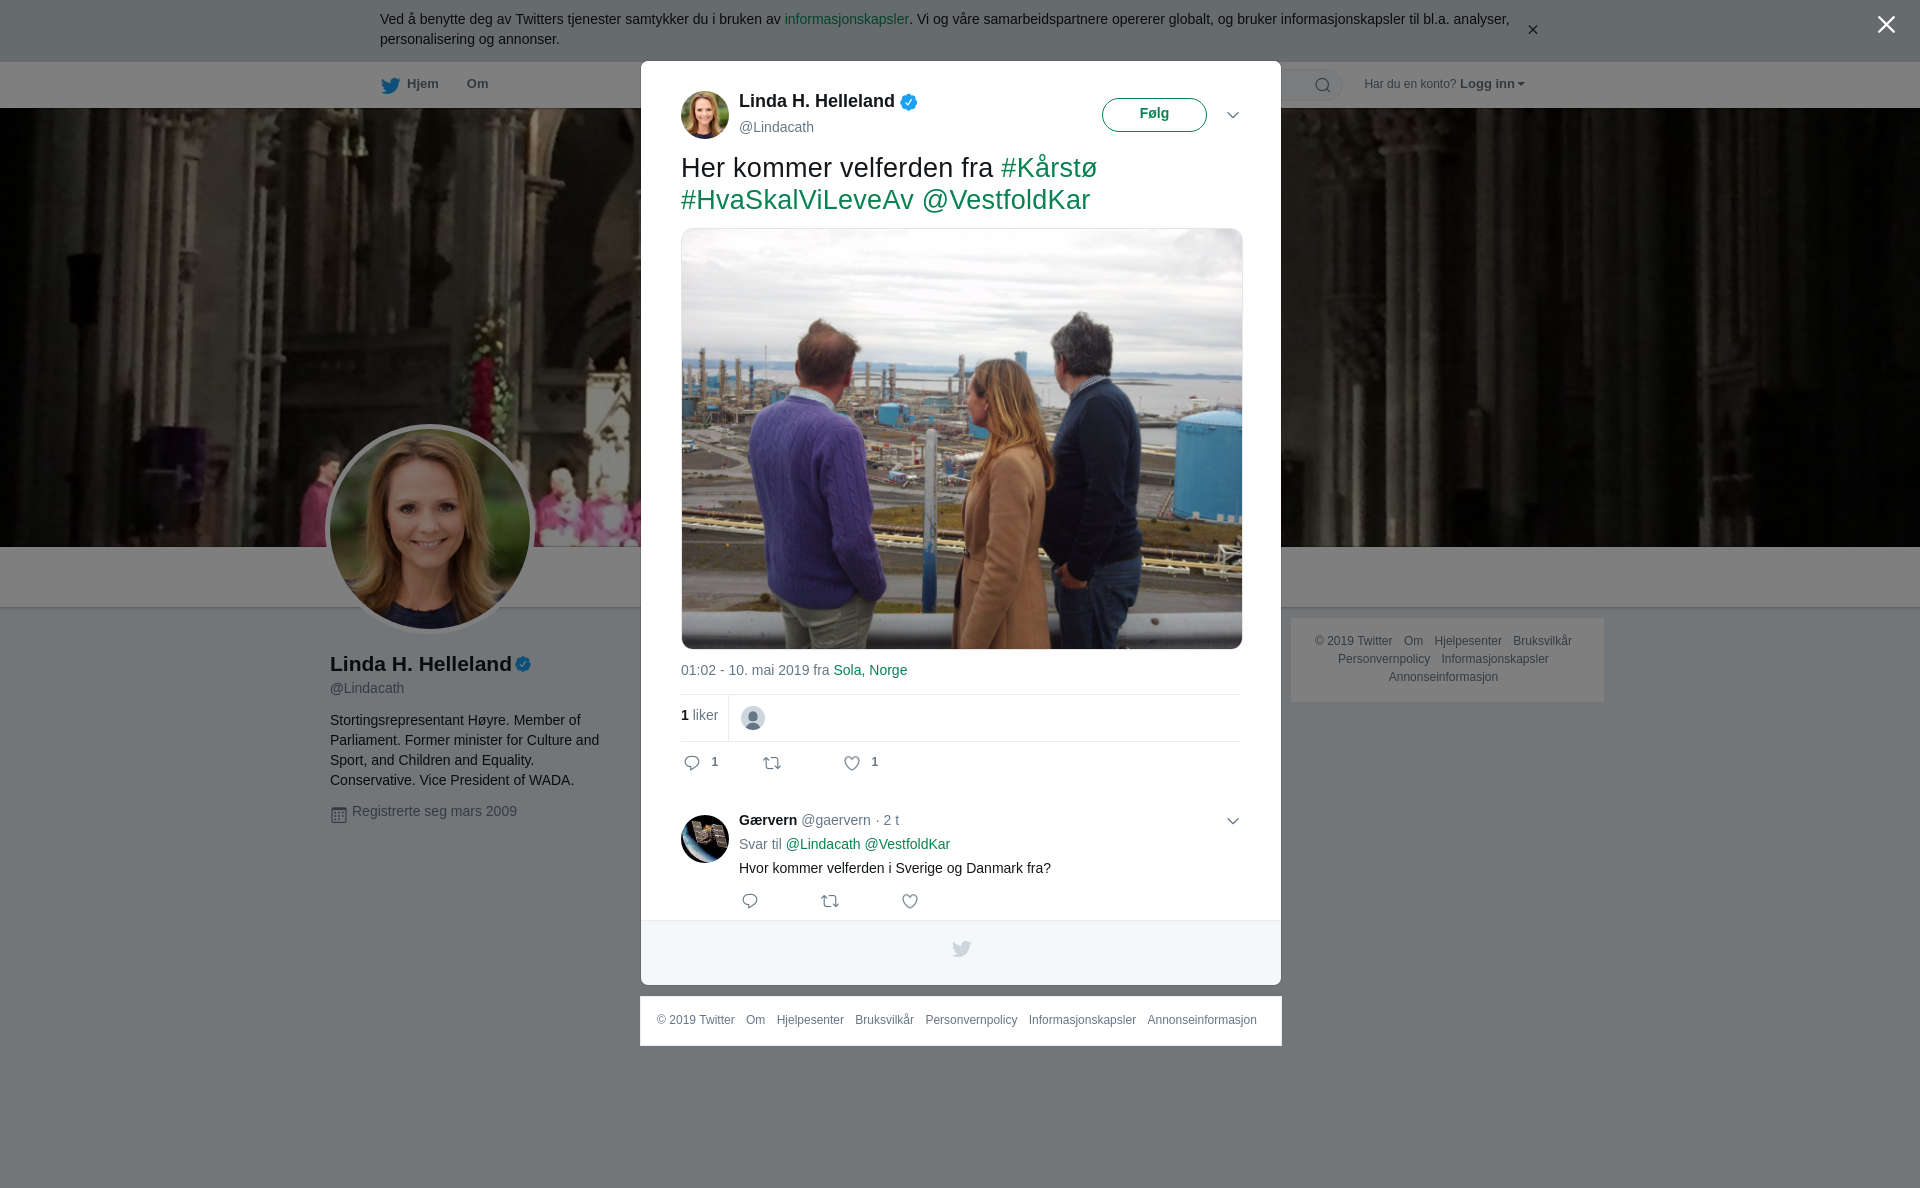Open the informasjonskapsler link in the cookie banner
The image size is (1920, 1188).
[846, 19]
